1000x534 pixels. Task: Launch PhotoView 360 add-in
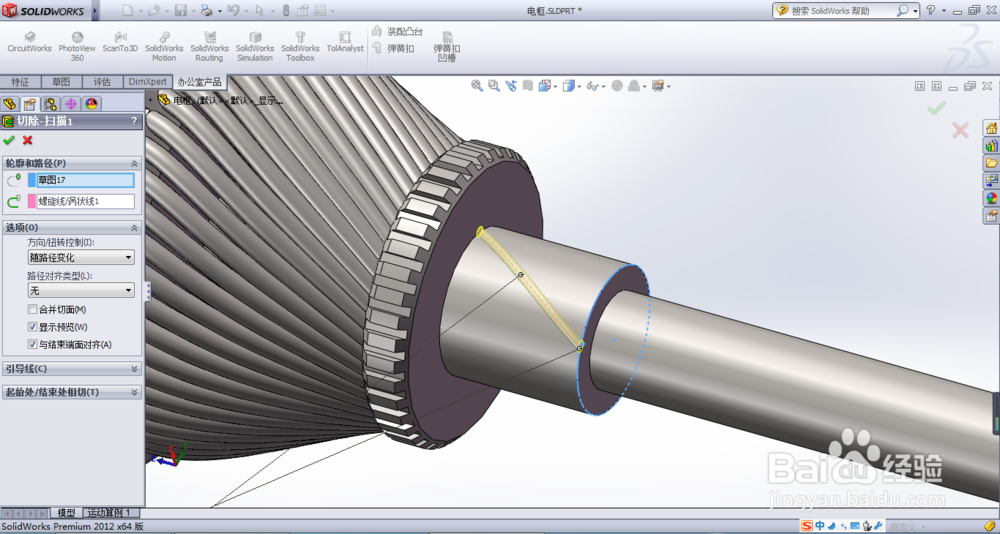[77, 47]
